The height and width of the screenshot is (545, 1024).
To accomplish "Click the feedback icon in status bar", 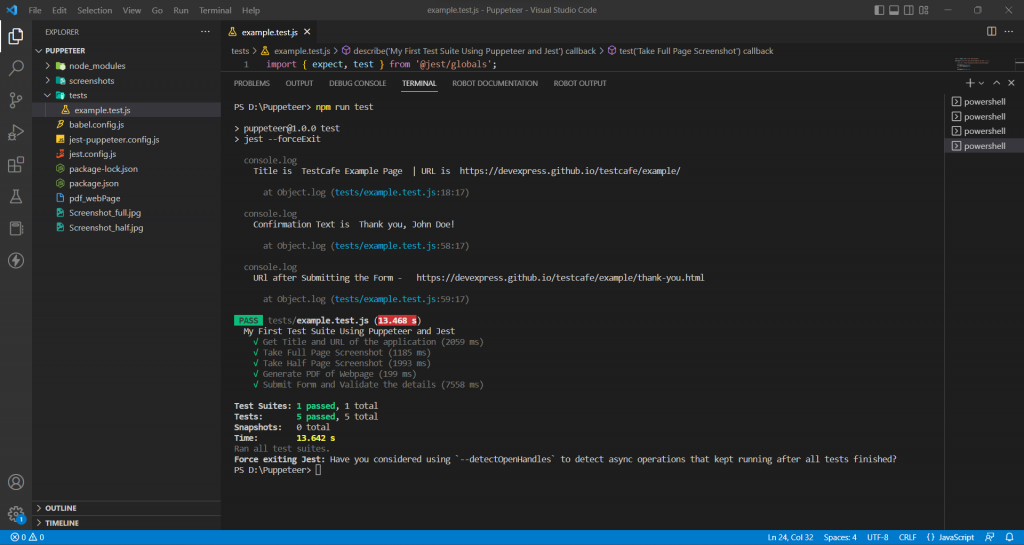I will click(990, 537).
